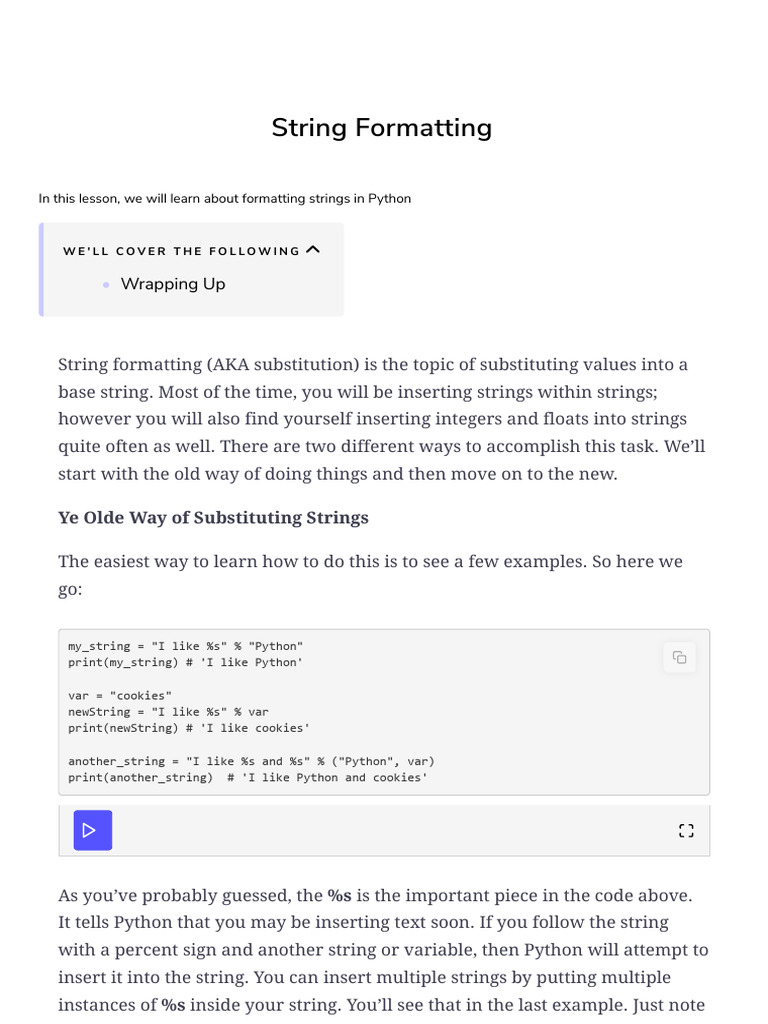Jump to the Wrapping Up section
768x1024 pixels.
pyautogui.click(x=173, y=284)
